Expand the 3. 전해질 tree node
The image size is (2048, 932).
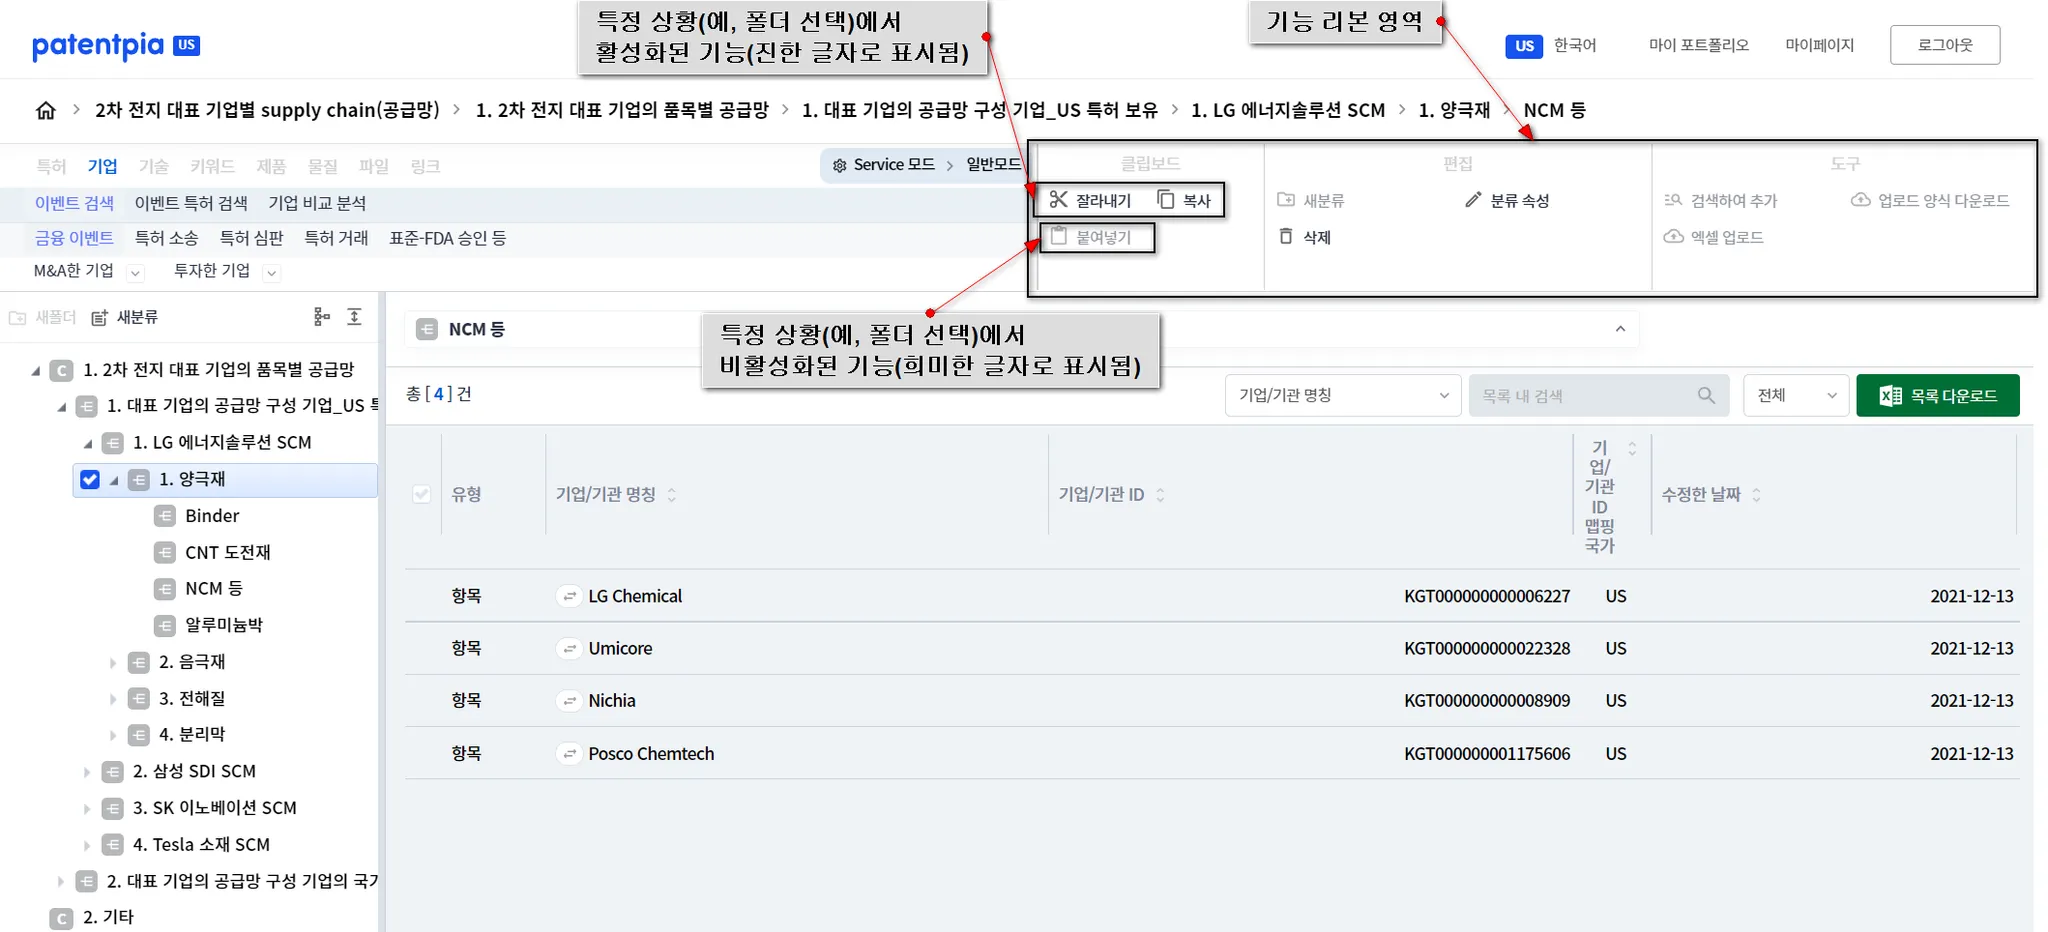[113, 699]
